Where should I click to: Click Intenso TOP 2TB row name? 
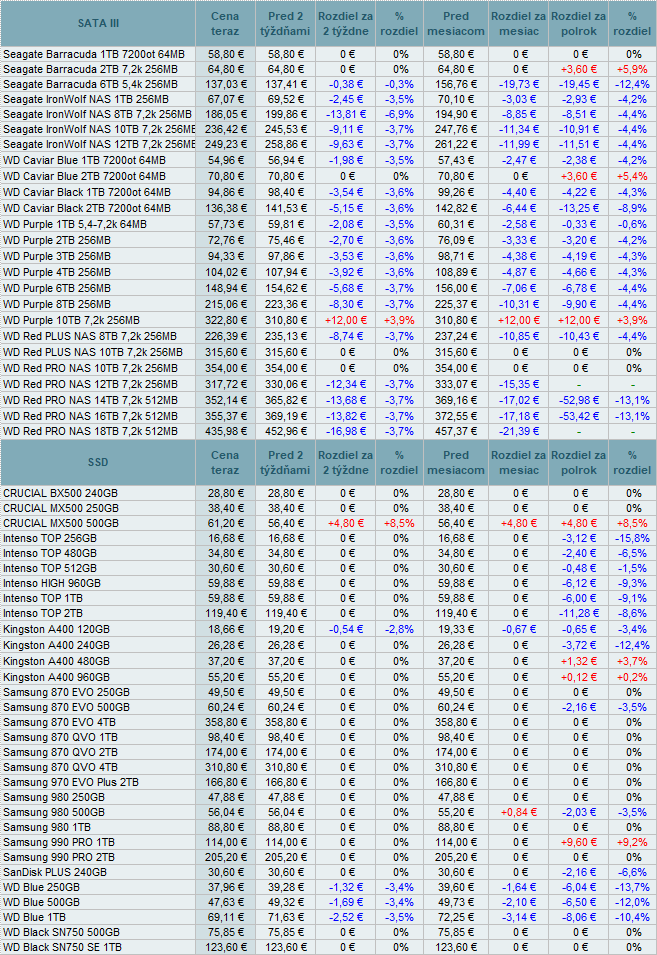43,613
